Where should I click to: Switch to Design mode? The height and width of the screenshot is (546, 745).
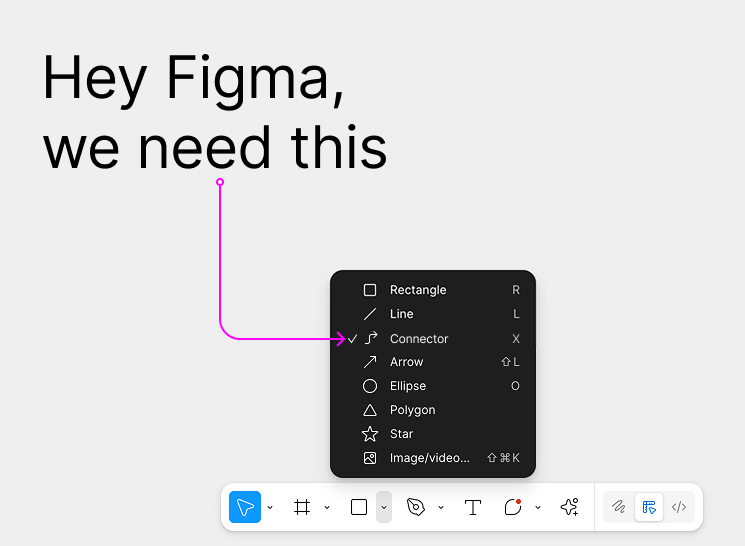[649, 507]
